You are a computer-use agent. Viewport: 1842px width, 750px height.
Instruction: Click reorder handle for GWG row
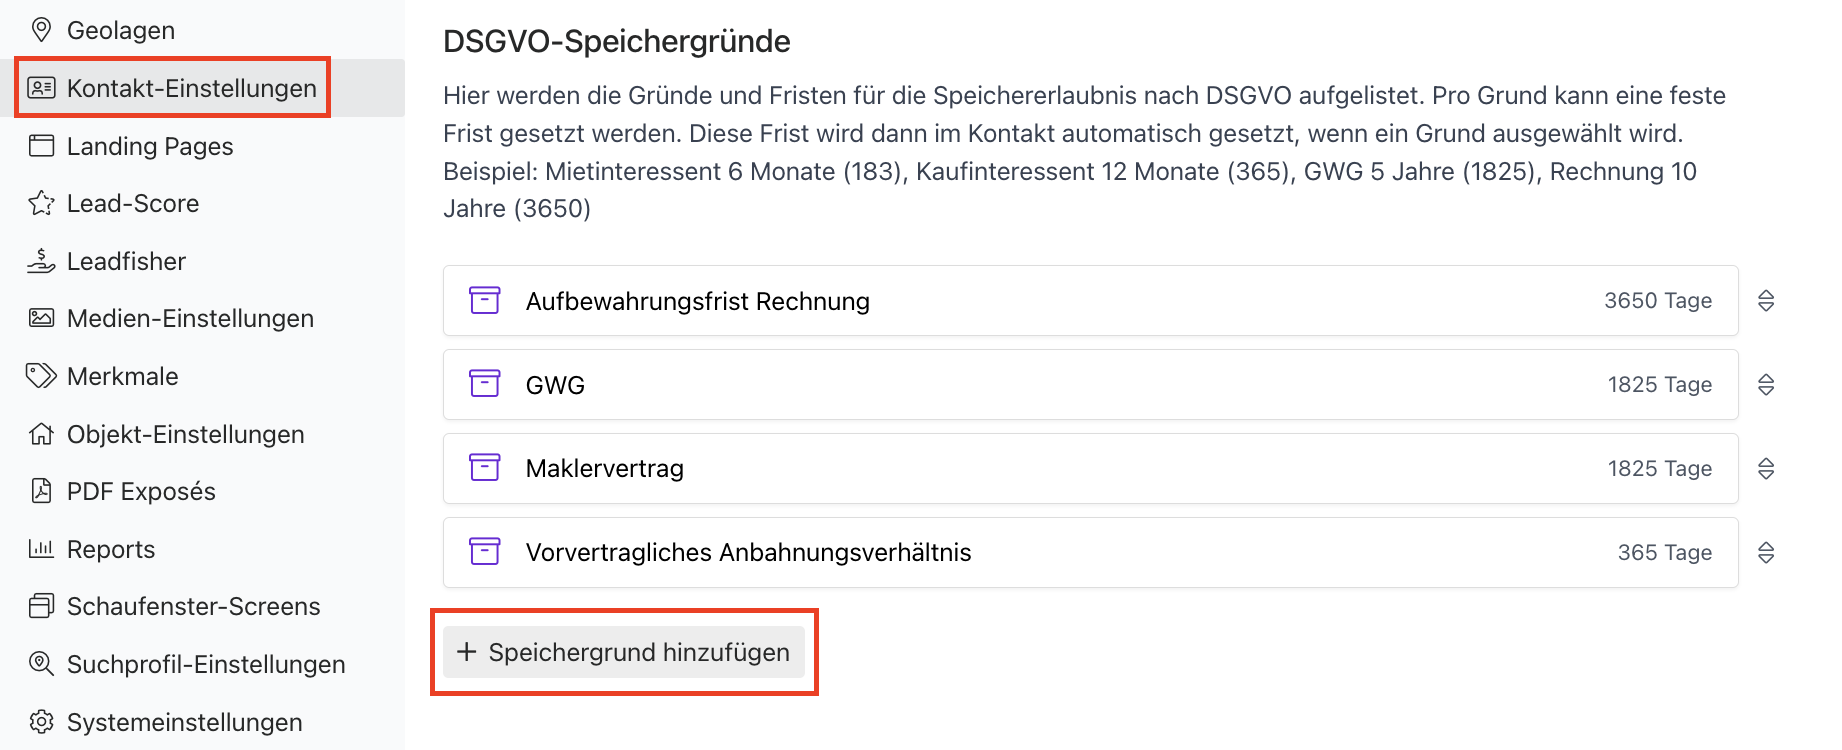click(x=1766, y=384)
